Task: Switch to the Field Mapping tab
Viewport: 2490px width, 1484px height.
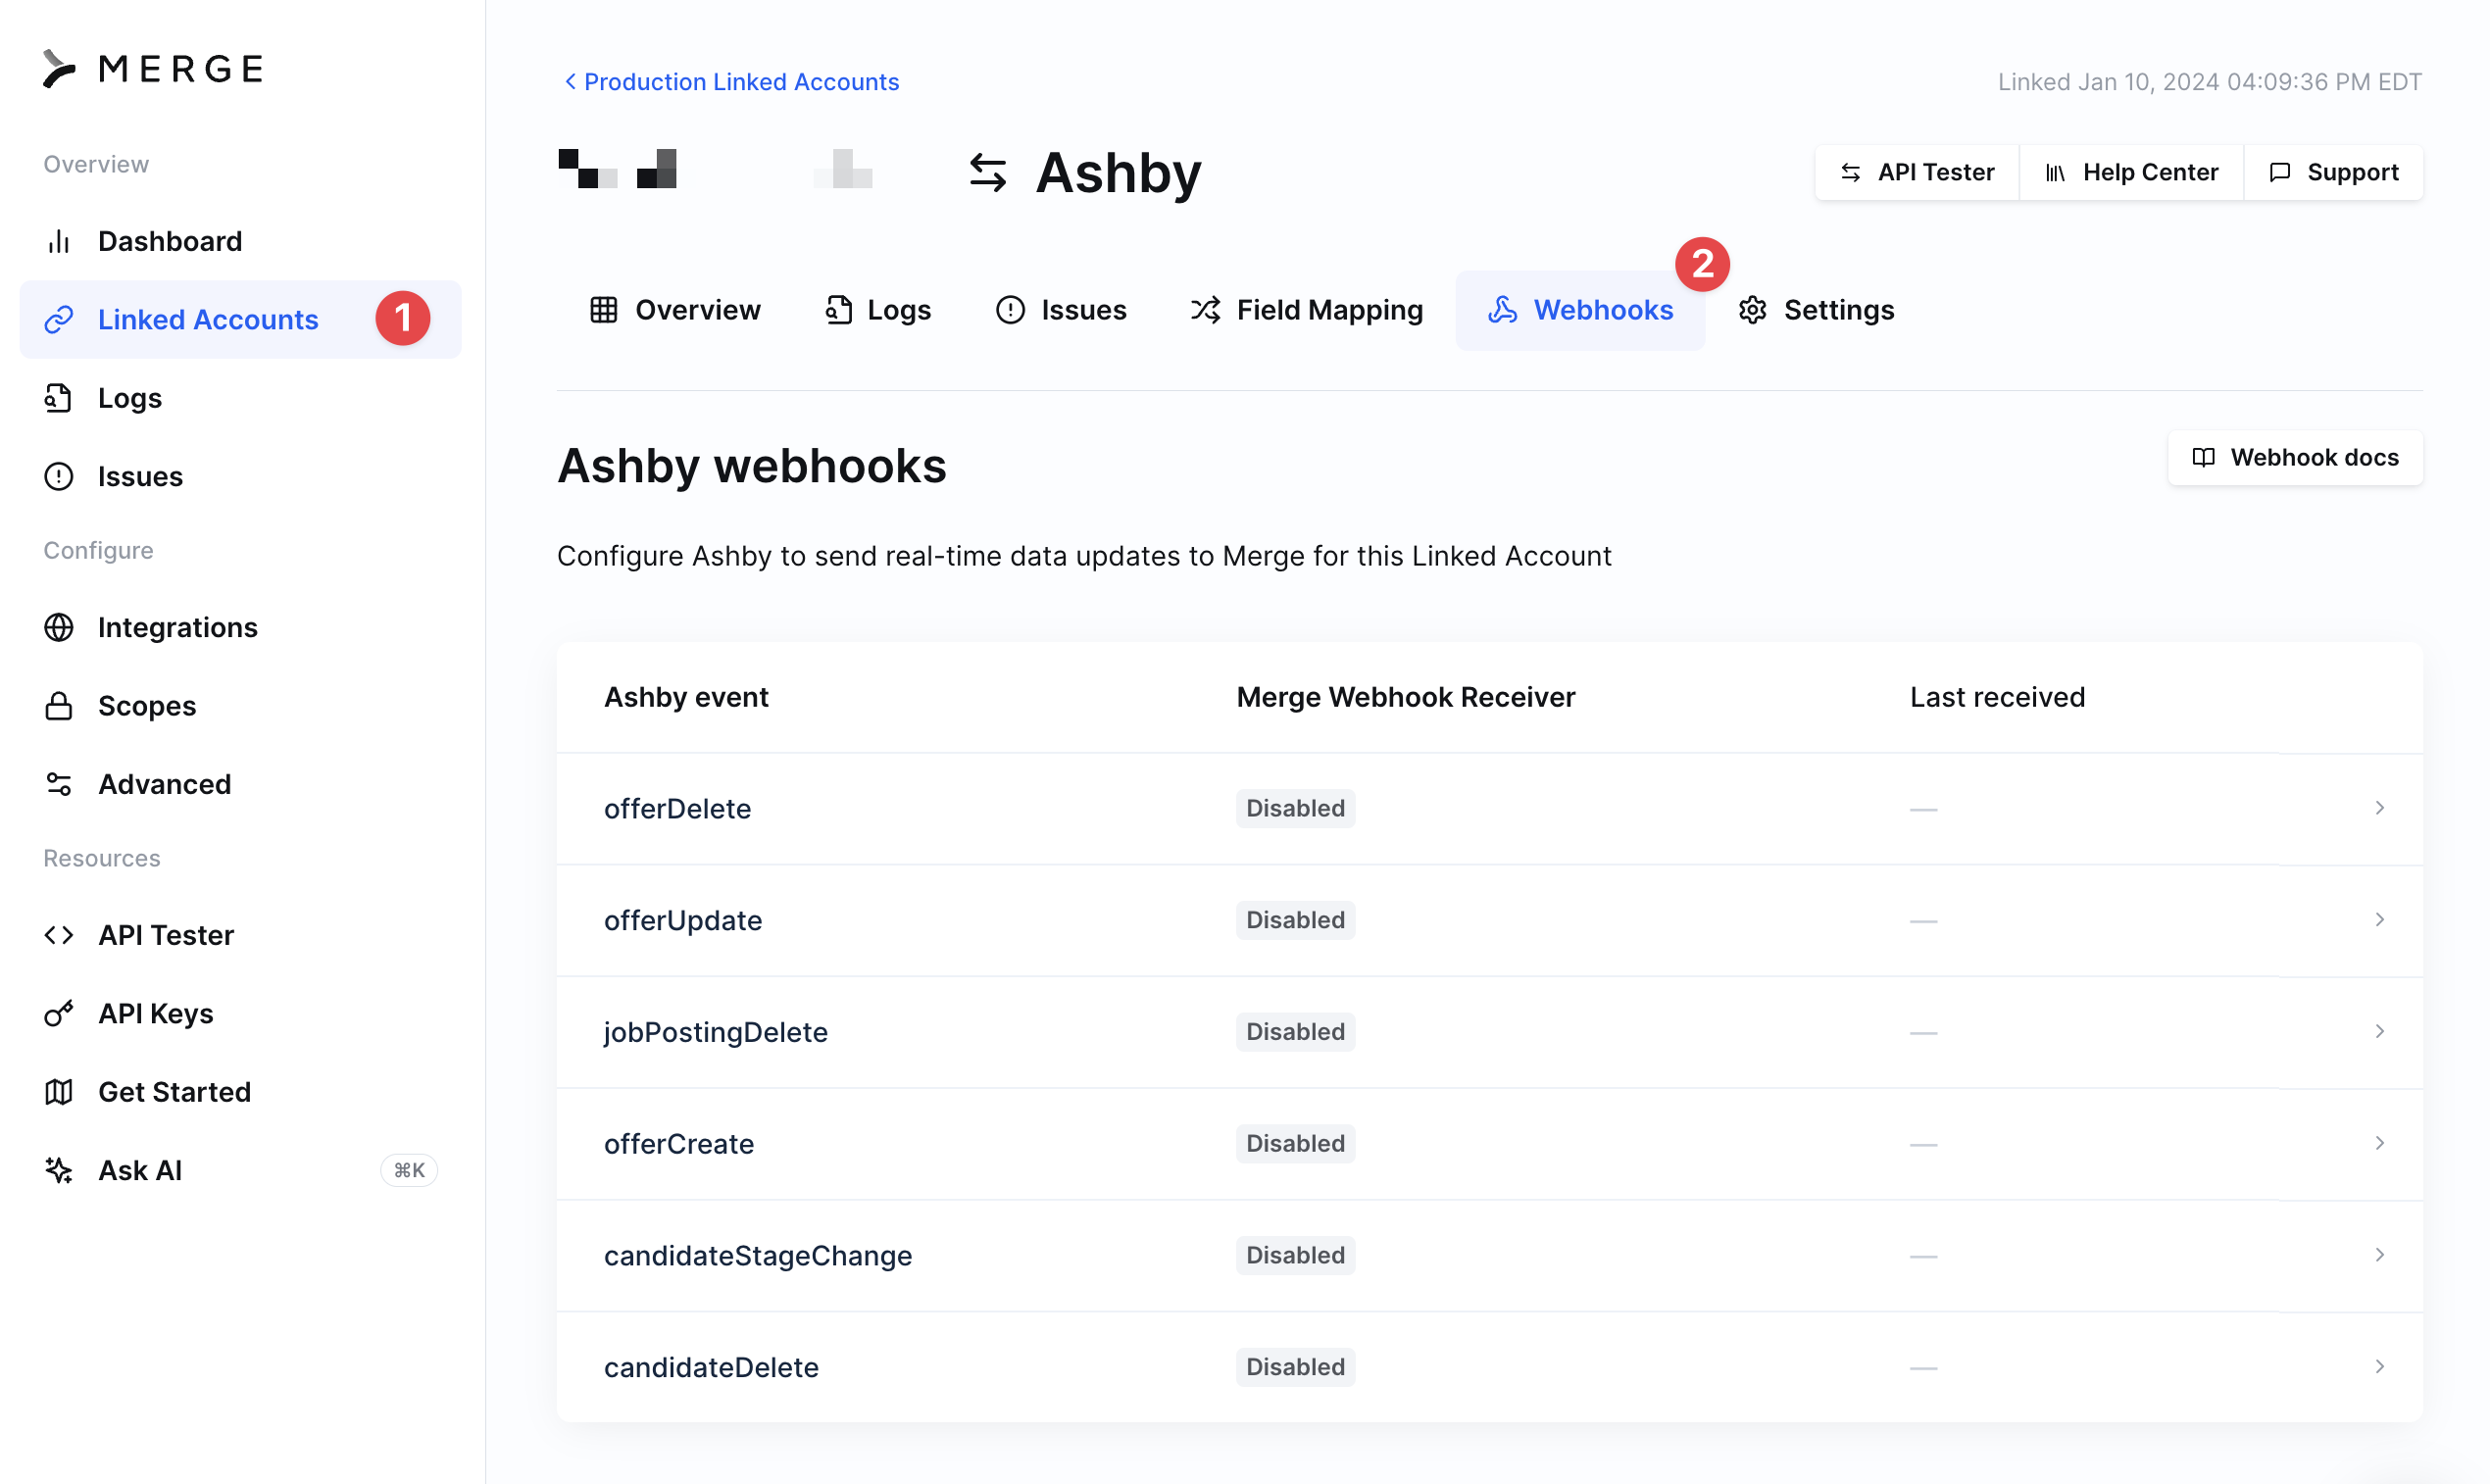Action: pyautogui.click(x=1306, y=310)
